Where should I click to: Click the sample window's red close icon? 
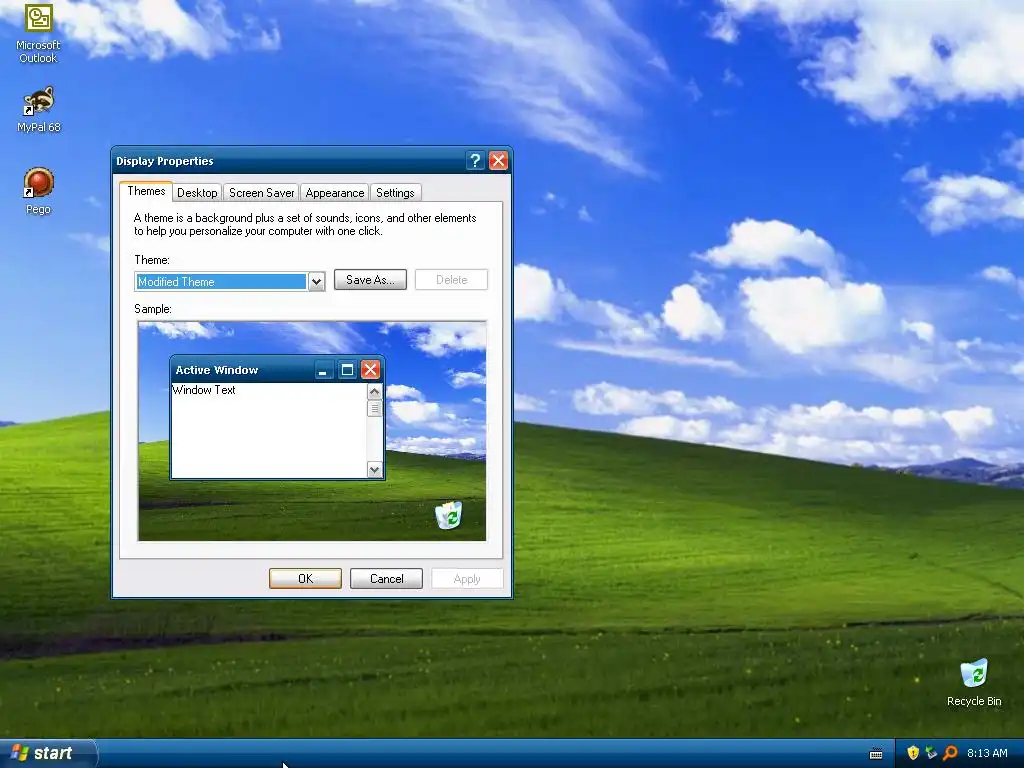point(370,370)
